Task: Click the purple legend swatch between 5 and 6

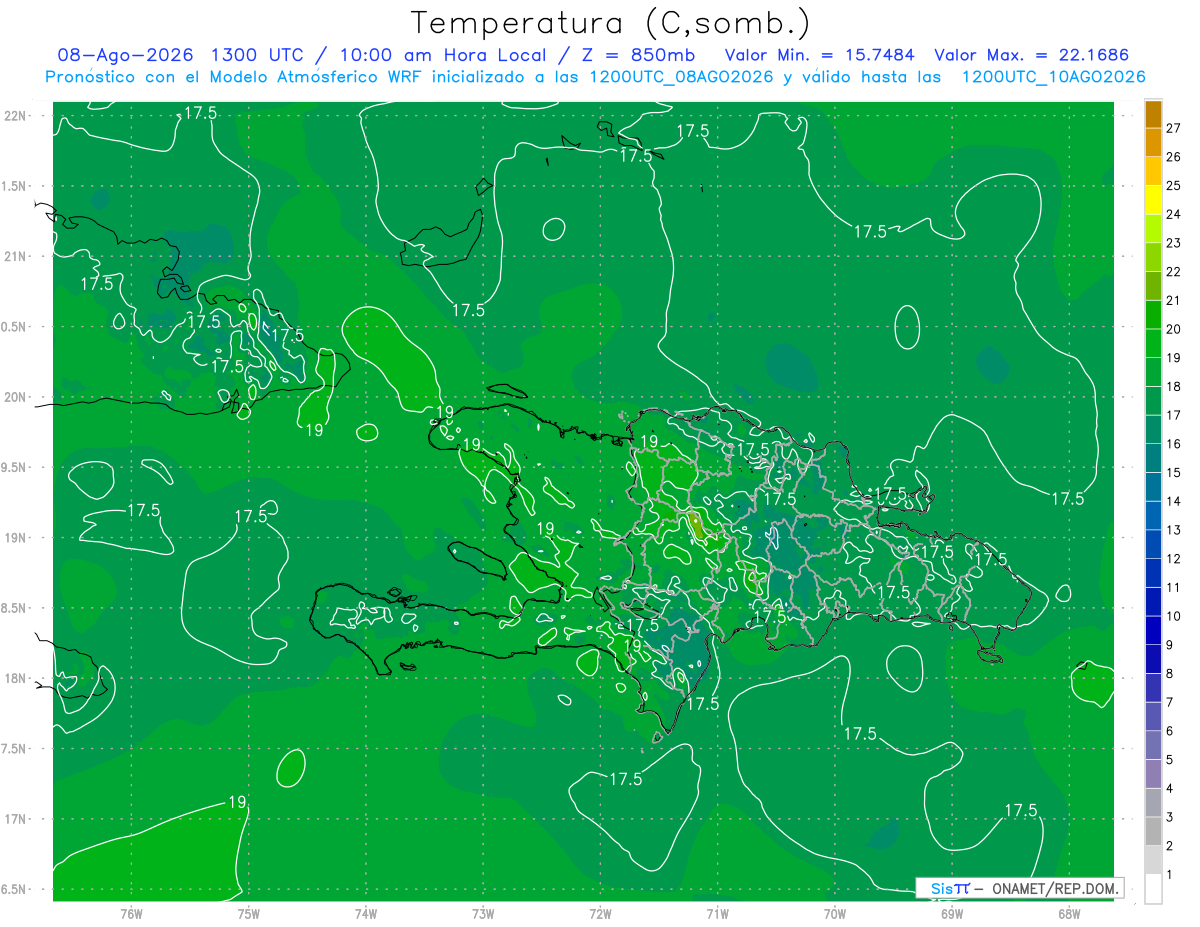Action: tap(1153, 746)
